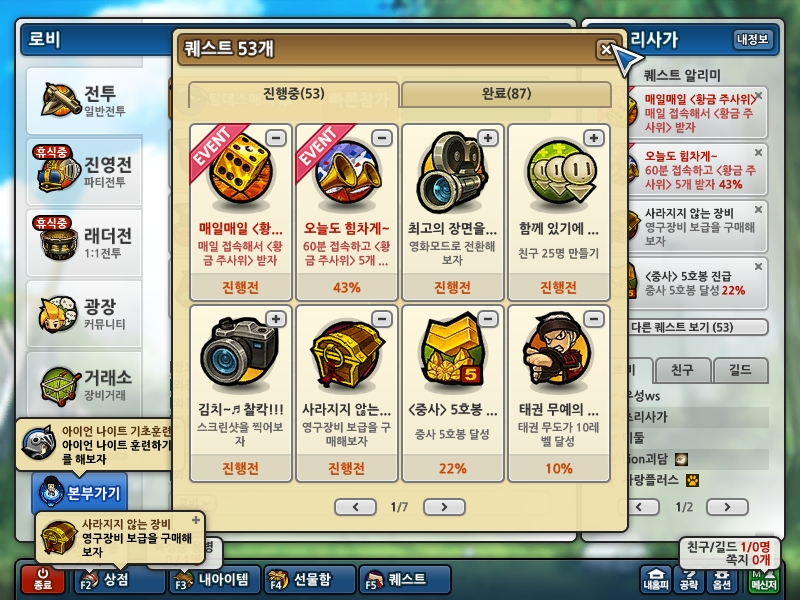The height and width of the screenshot is (600, 800).
Task: Open the golden dice daily event quest
Action: pyautogui.click(x=240, y=212)
